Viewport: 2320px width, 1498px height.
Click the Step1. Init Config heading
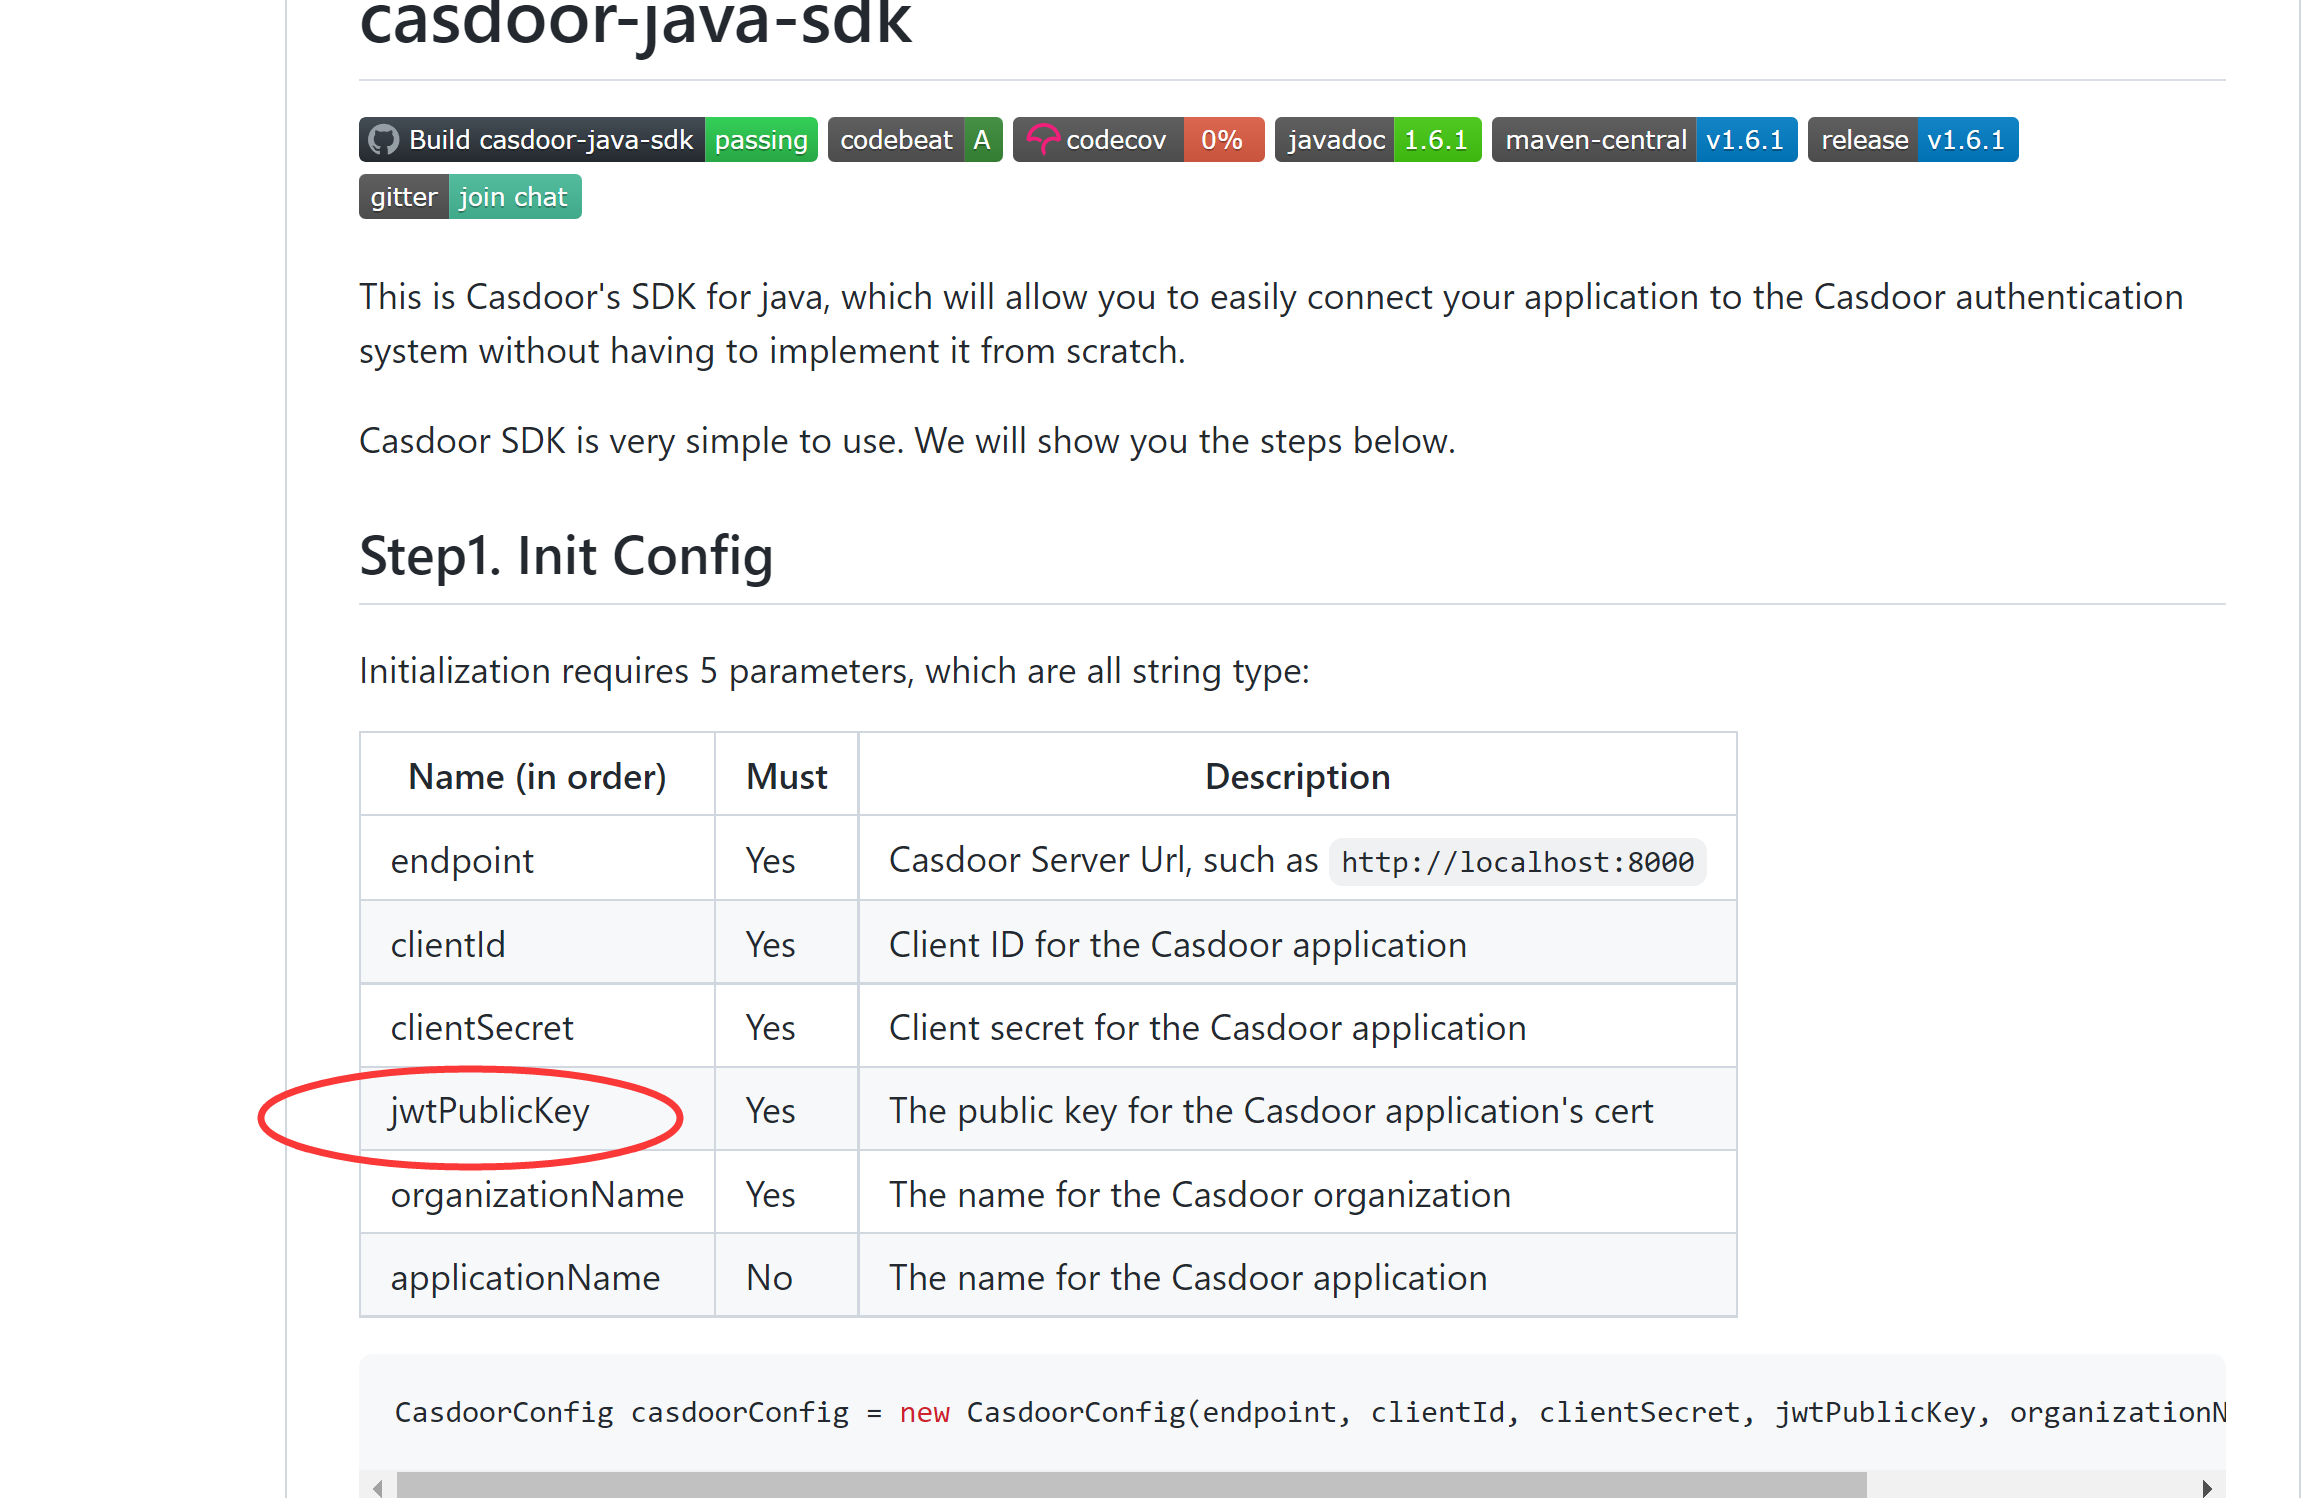[x=566, y=556]
